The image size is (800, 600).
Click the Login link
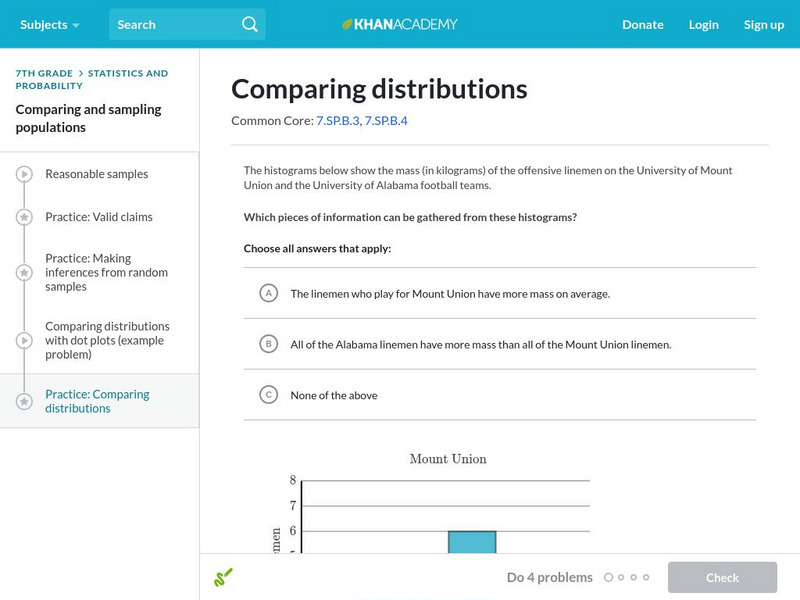[x=704, y=24]
